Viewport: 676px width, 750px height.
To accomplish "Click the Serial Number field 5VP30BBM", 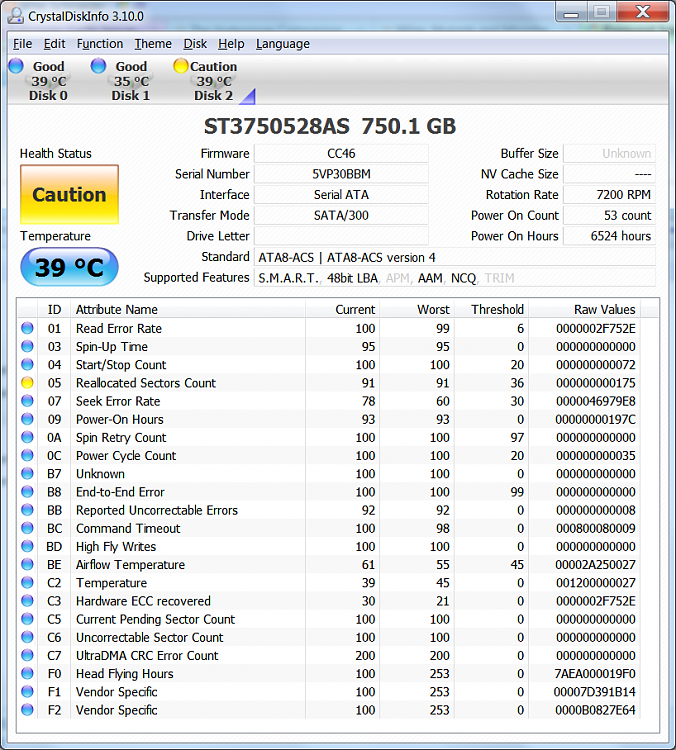I will click(341, 174).
